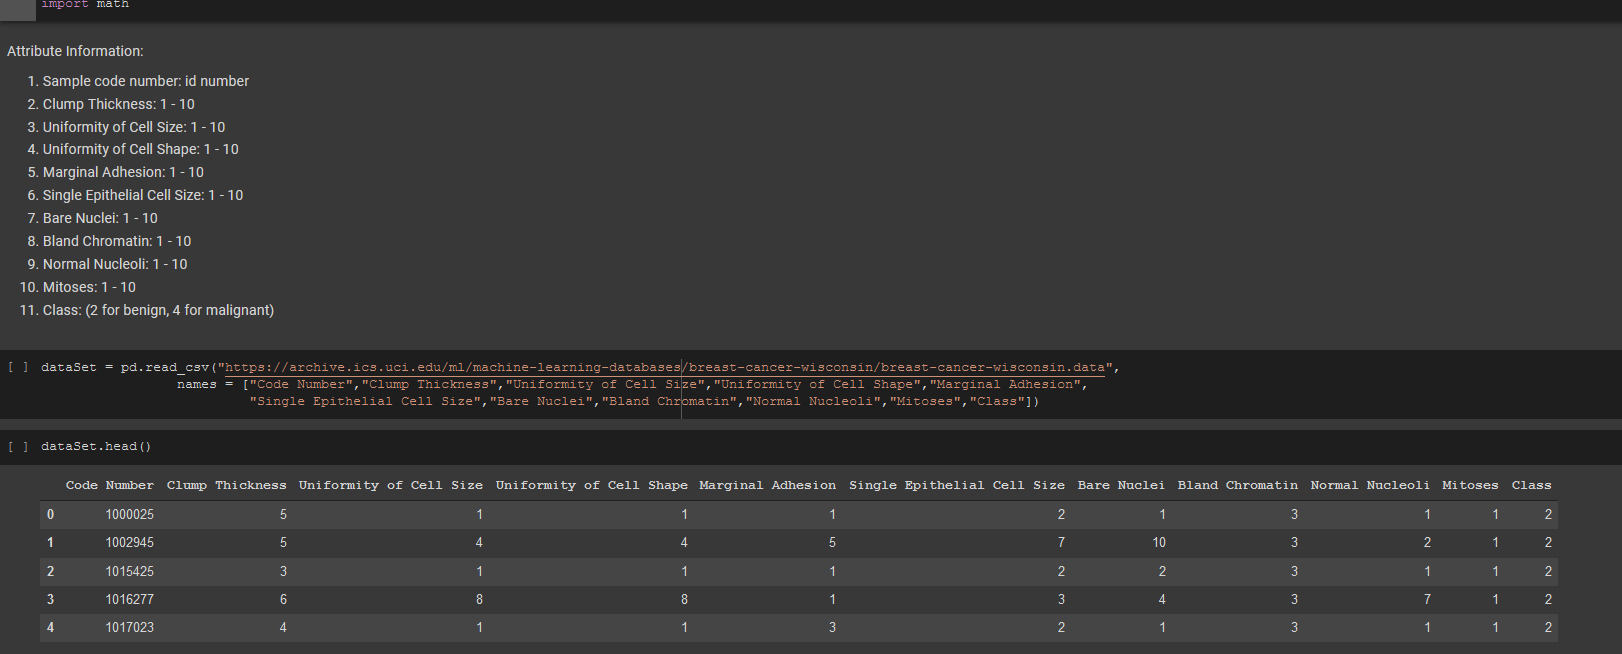Viewport: 1622px width, 654px height.
Task: Select 'Normal Nucleoli: 1 - 10' list item
Action: pyautogui.click(x=115, y=264)
